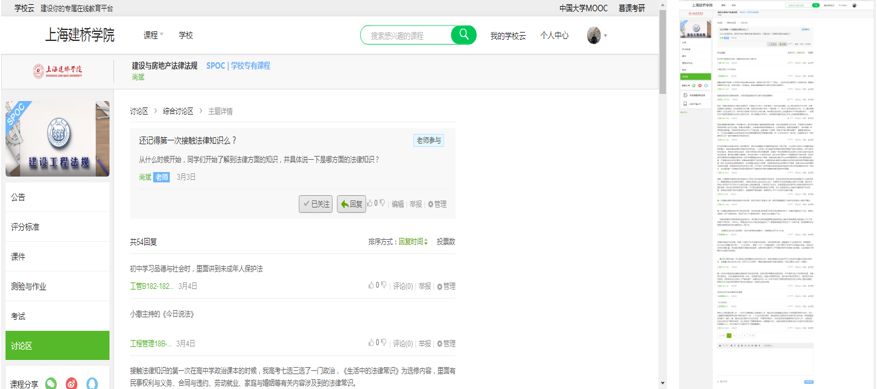Click the green search magnifier button

coord(464,35)
